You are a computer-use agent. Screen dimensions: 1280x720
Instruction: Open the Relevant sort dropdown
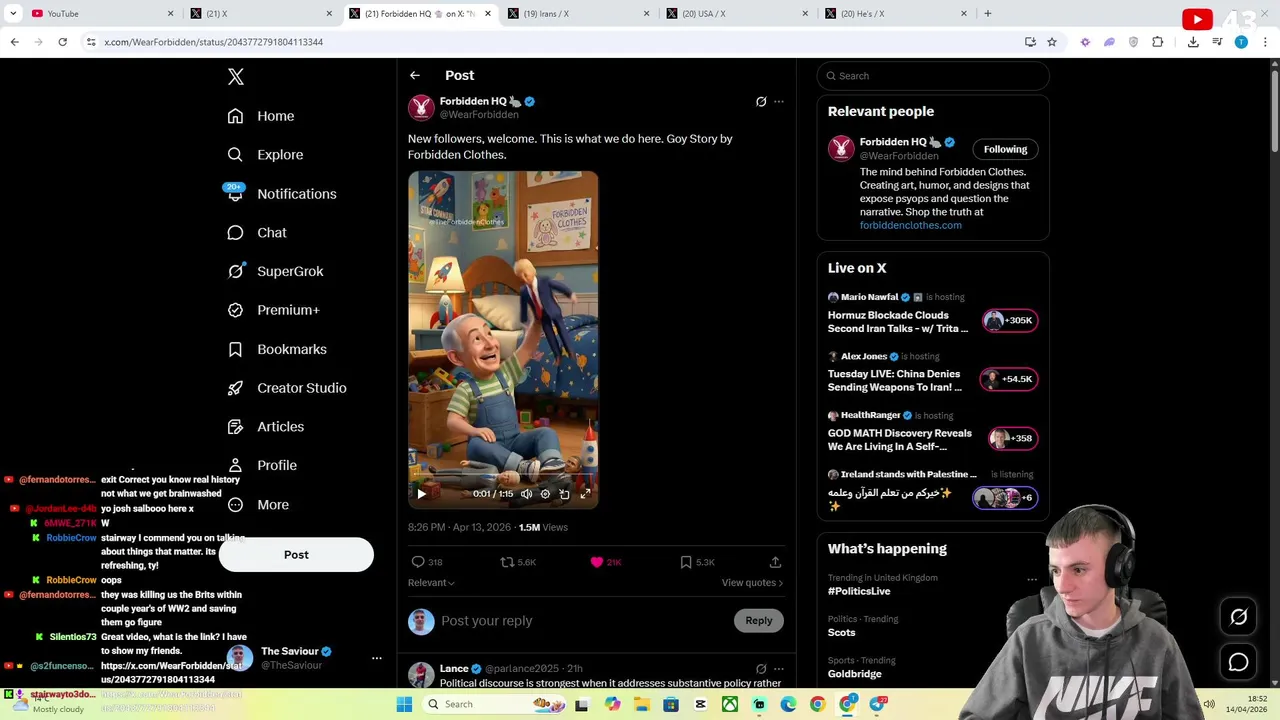pyautogui.click(x=431, y=583)
